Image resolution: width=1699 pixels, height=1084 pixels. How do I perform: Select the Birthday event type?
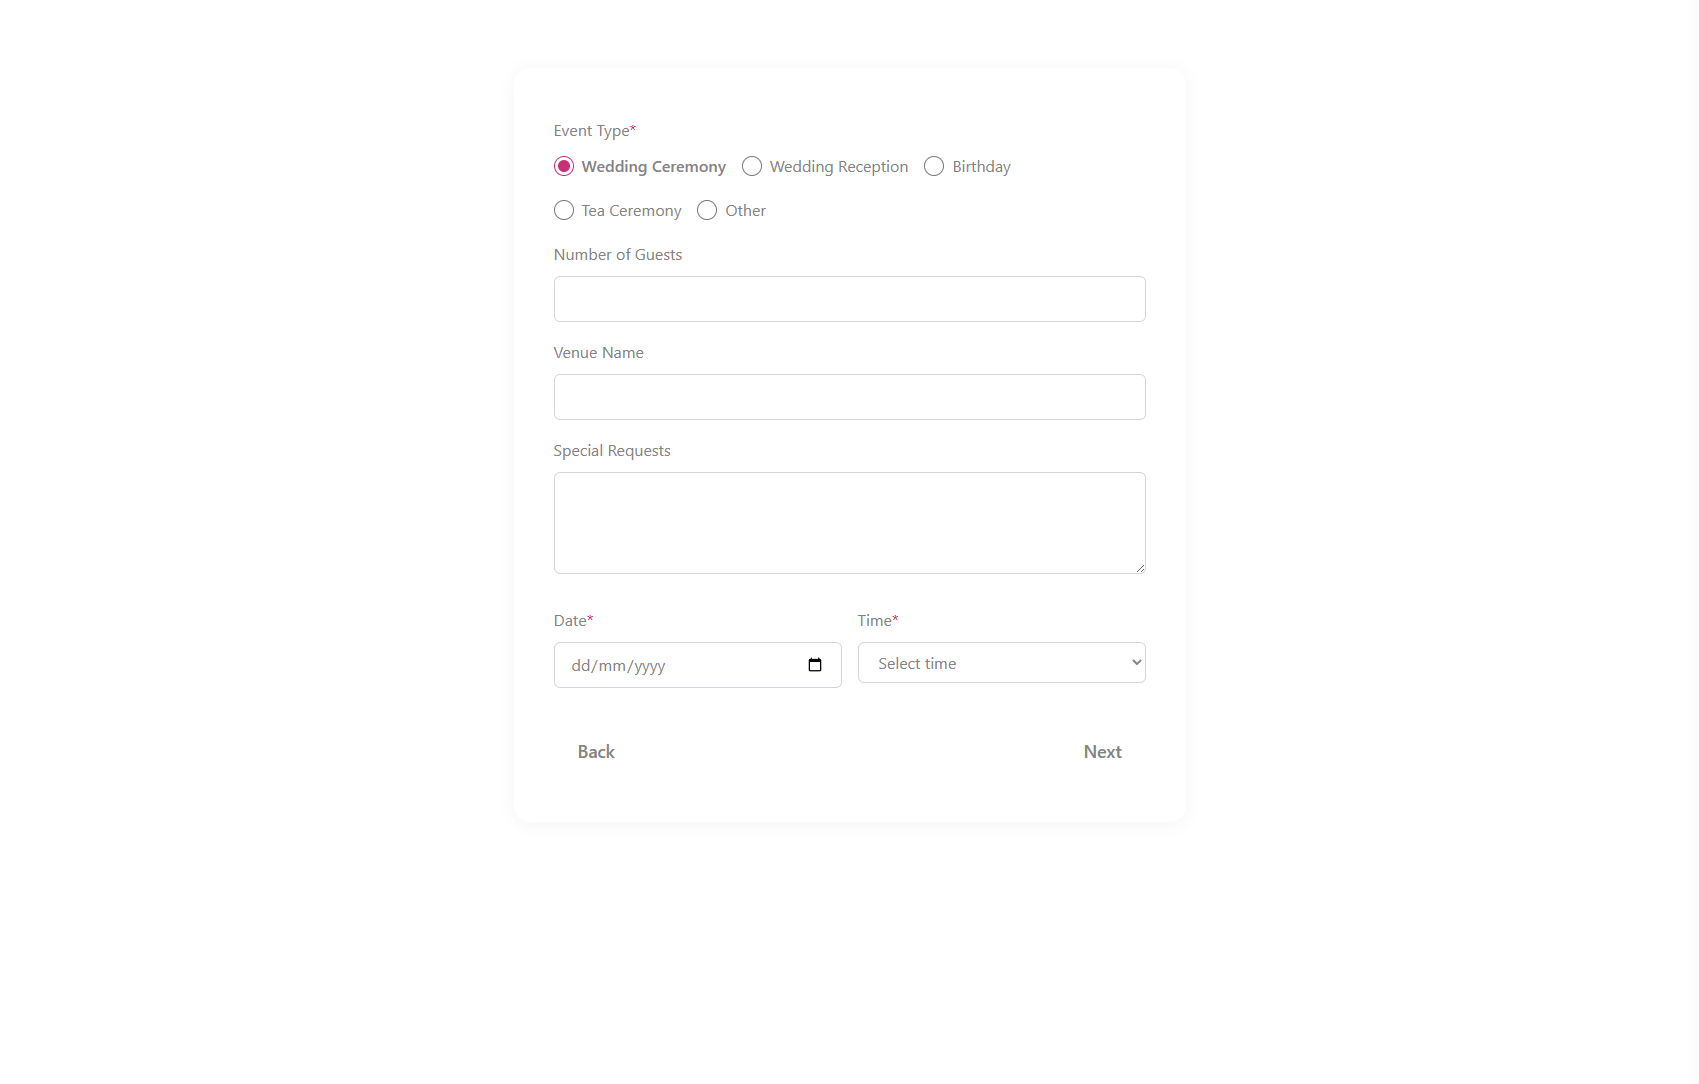pos(934,166)
